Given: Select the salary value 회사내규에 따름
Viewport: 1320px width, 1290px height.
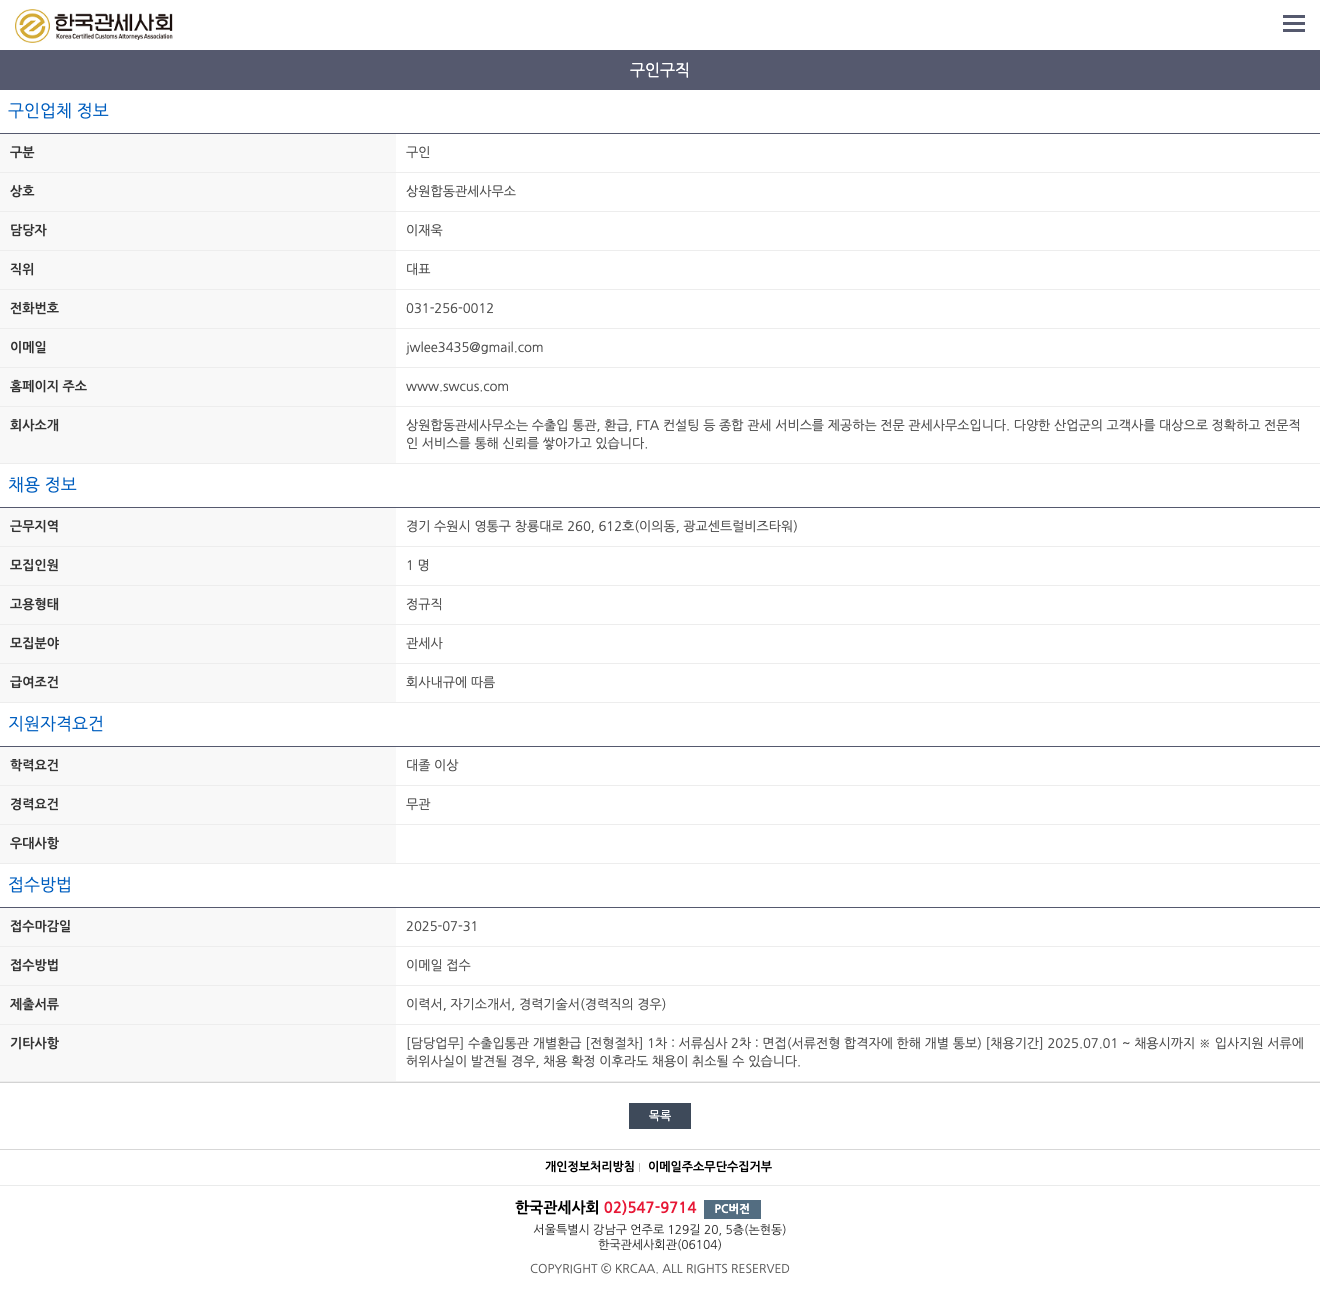Looking at the screenshot, I should [x=450, y=682].
